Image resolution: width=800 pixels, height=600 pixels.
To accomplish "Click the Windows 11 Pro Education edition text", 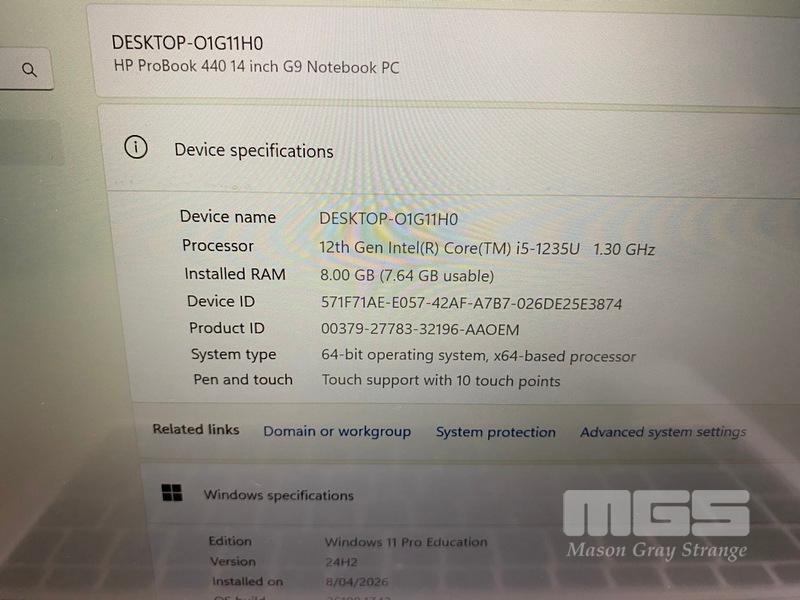I will coord(406,542).
